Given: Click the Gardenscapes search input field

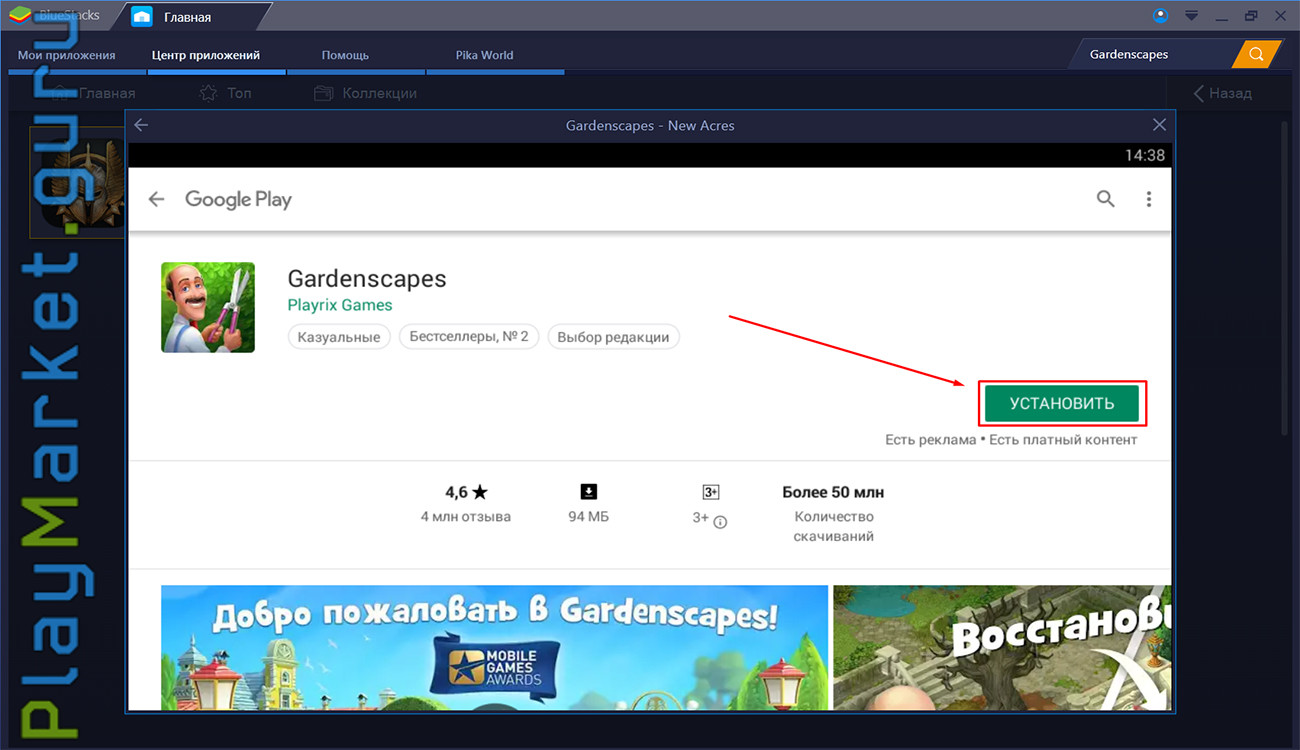Looking at the screenshot, I should pos(1150,54).
